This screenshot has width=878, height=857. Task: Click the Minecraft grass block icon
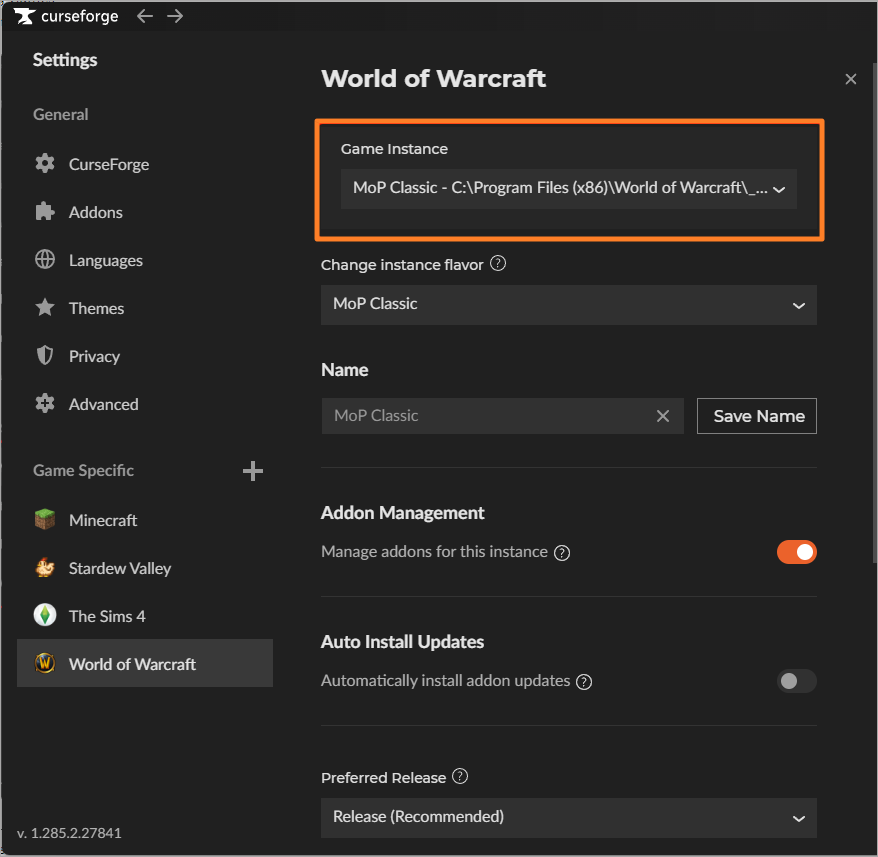tap(45, 520)
